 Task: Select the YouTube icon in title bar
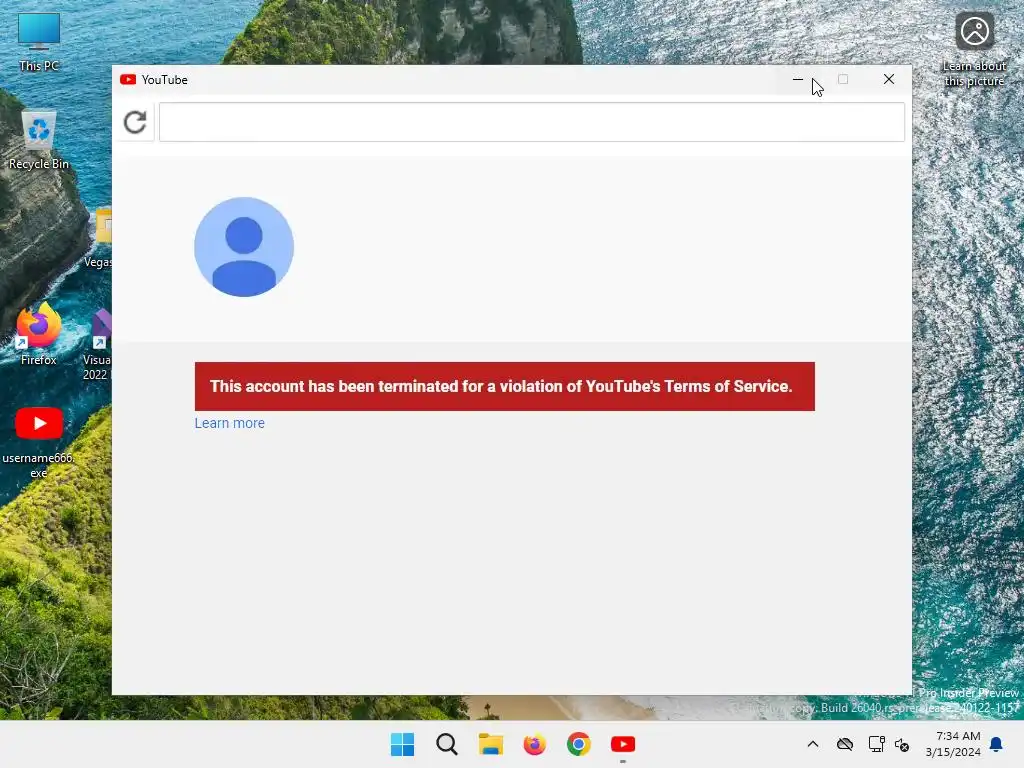coord(128,80)
